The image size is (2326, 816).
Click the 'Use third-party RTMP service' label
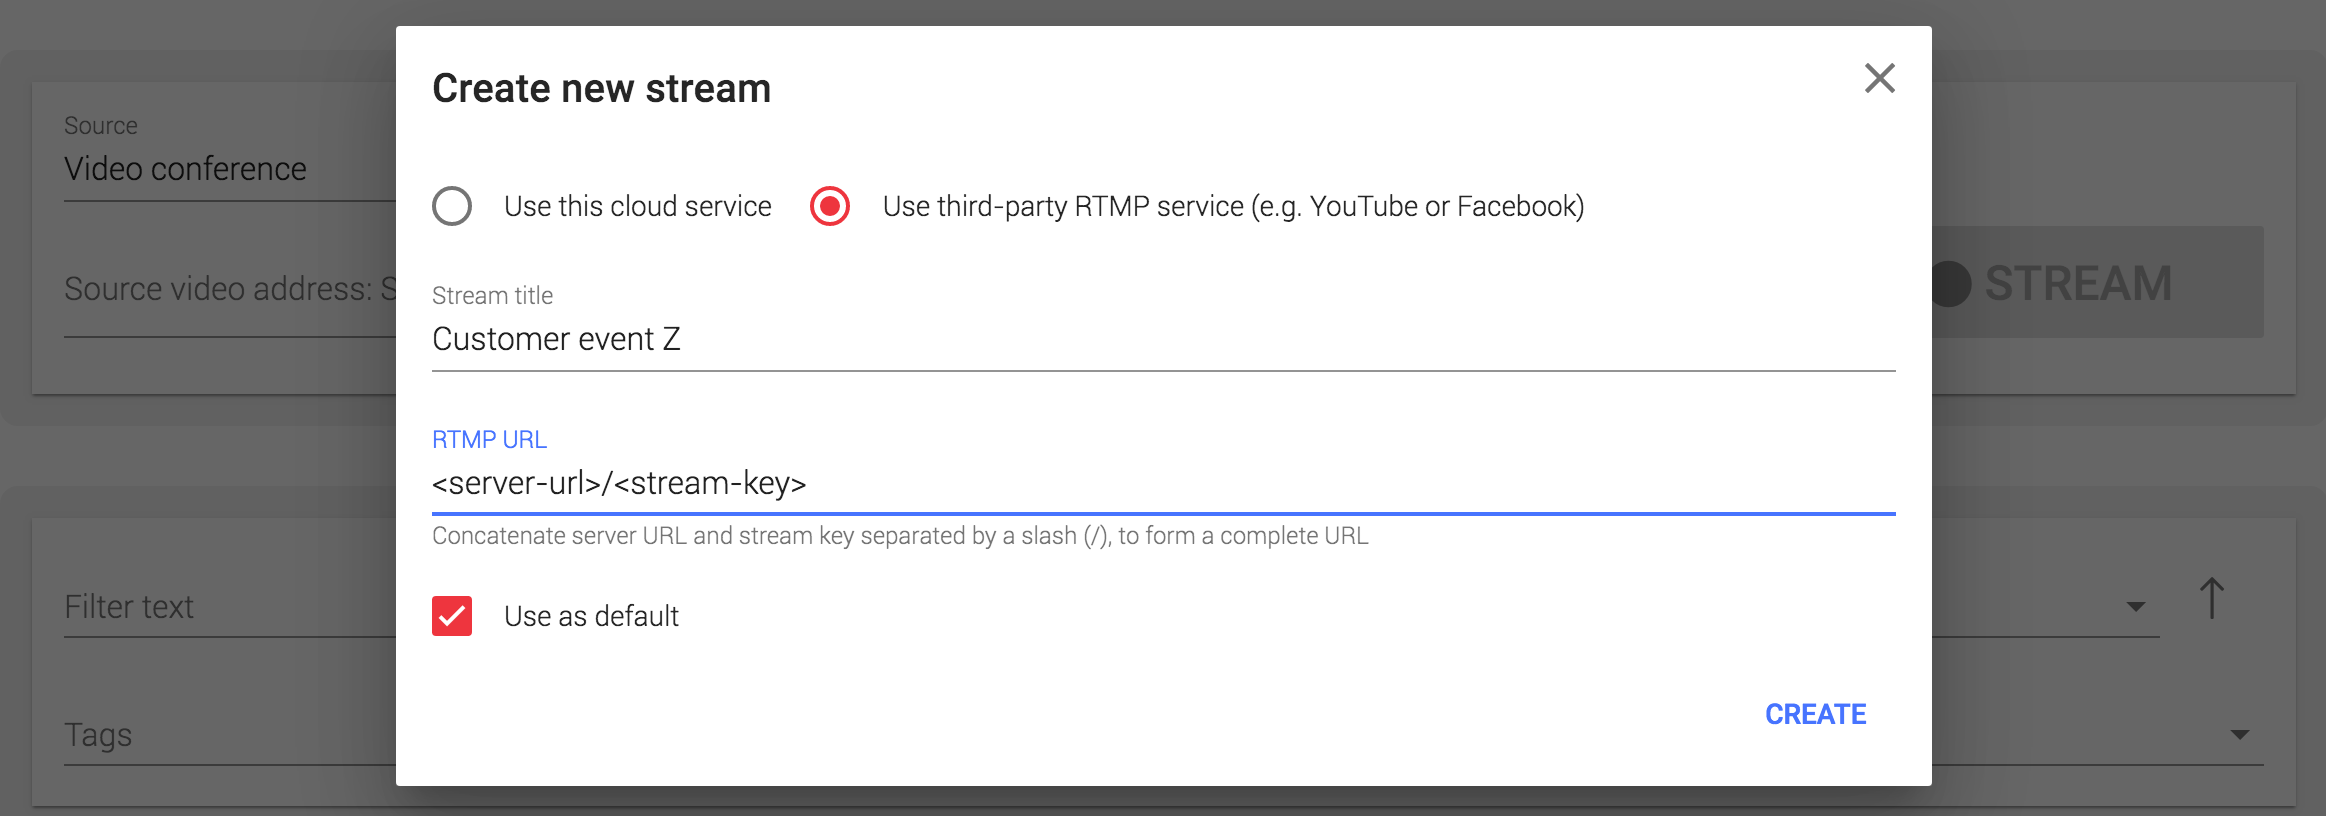point(1232,206)
